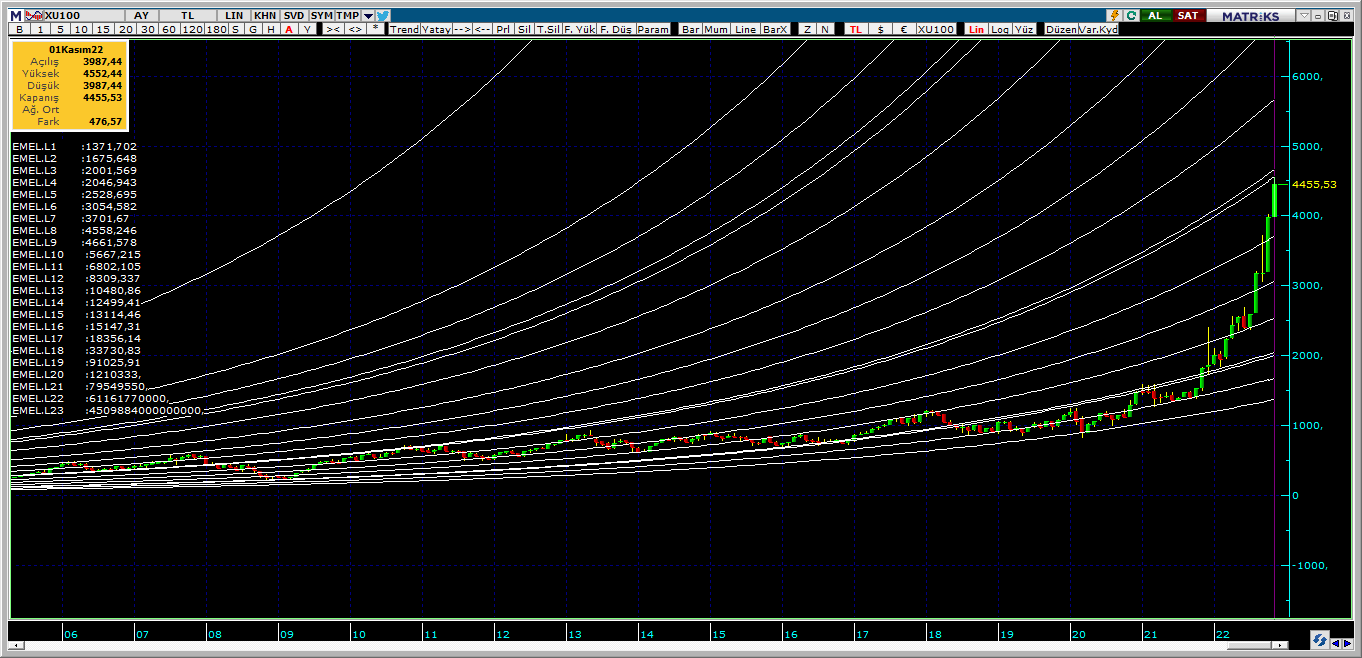Click the Var.Kyd save default button

pyautogui.click(x=1099, y=29)
